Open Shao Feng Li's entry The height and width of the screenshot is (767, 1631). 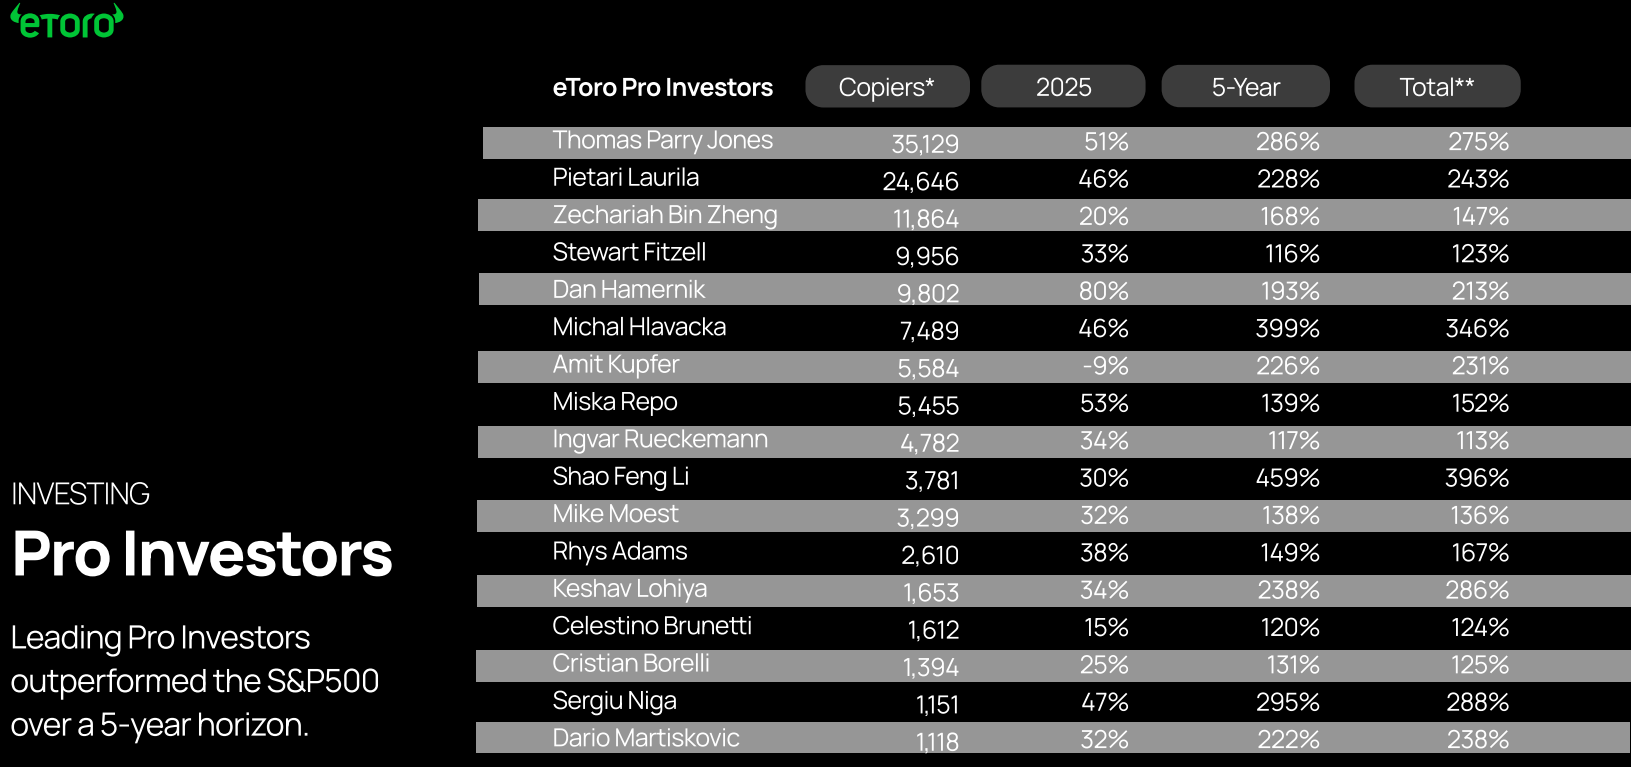tap(620, 477)
